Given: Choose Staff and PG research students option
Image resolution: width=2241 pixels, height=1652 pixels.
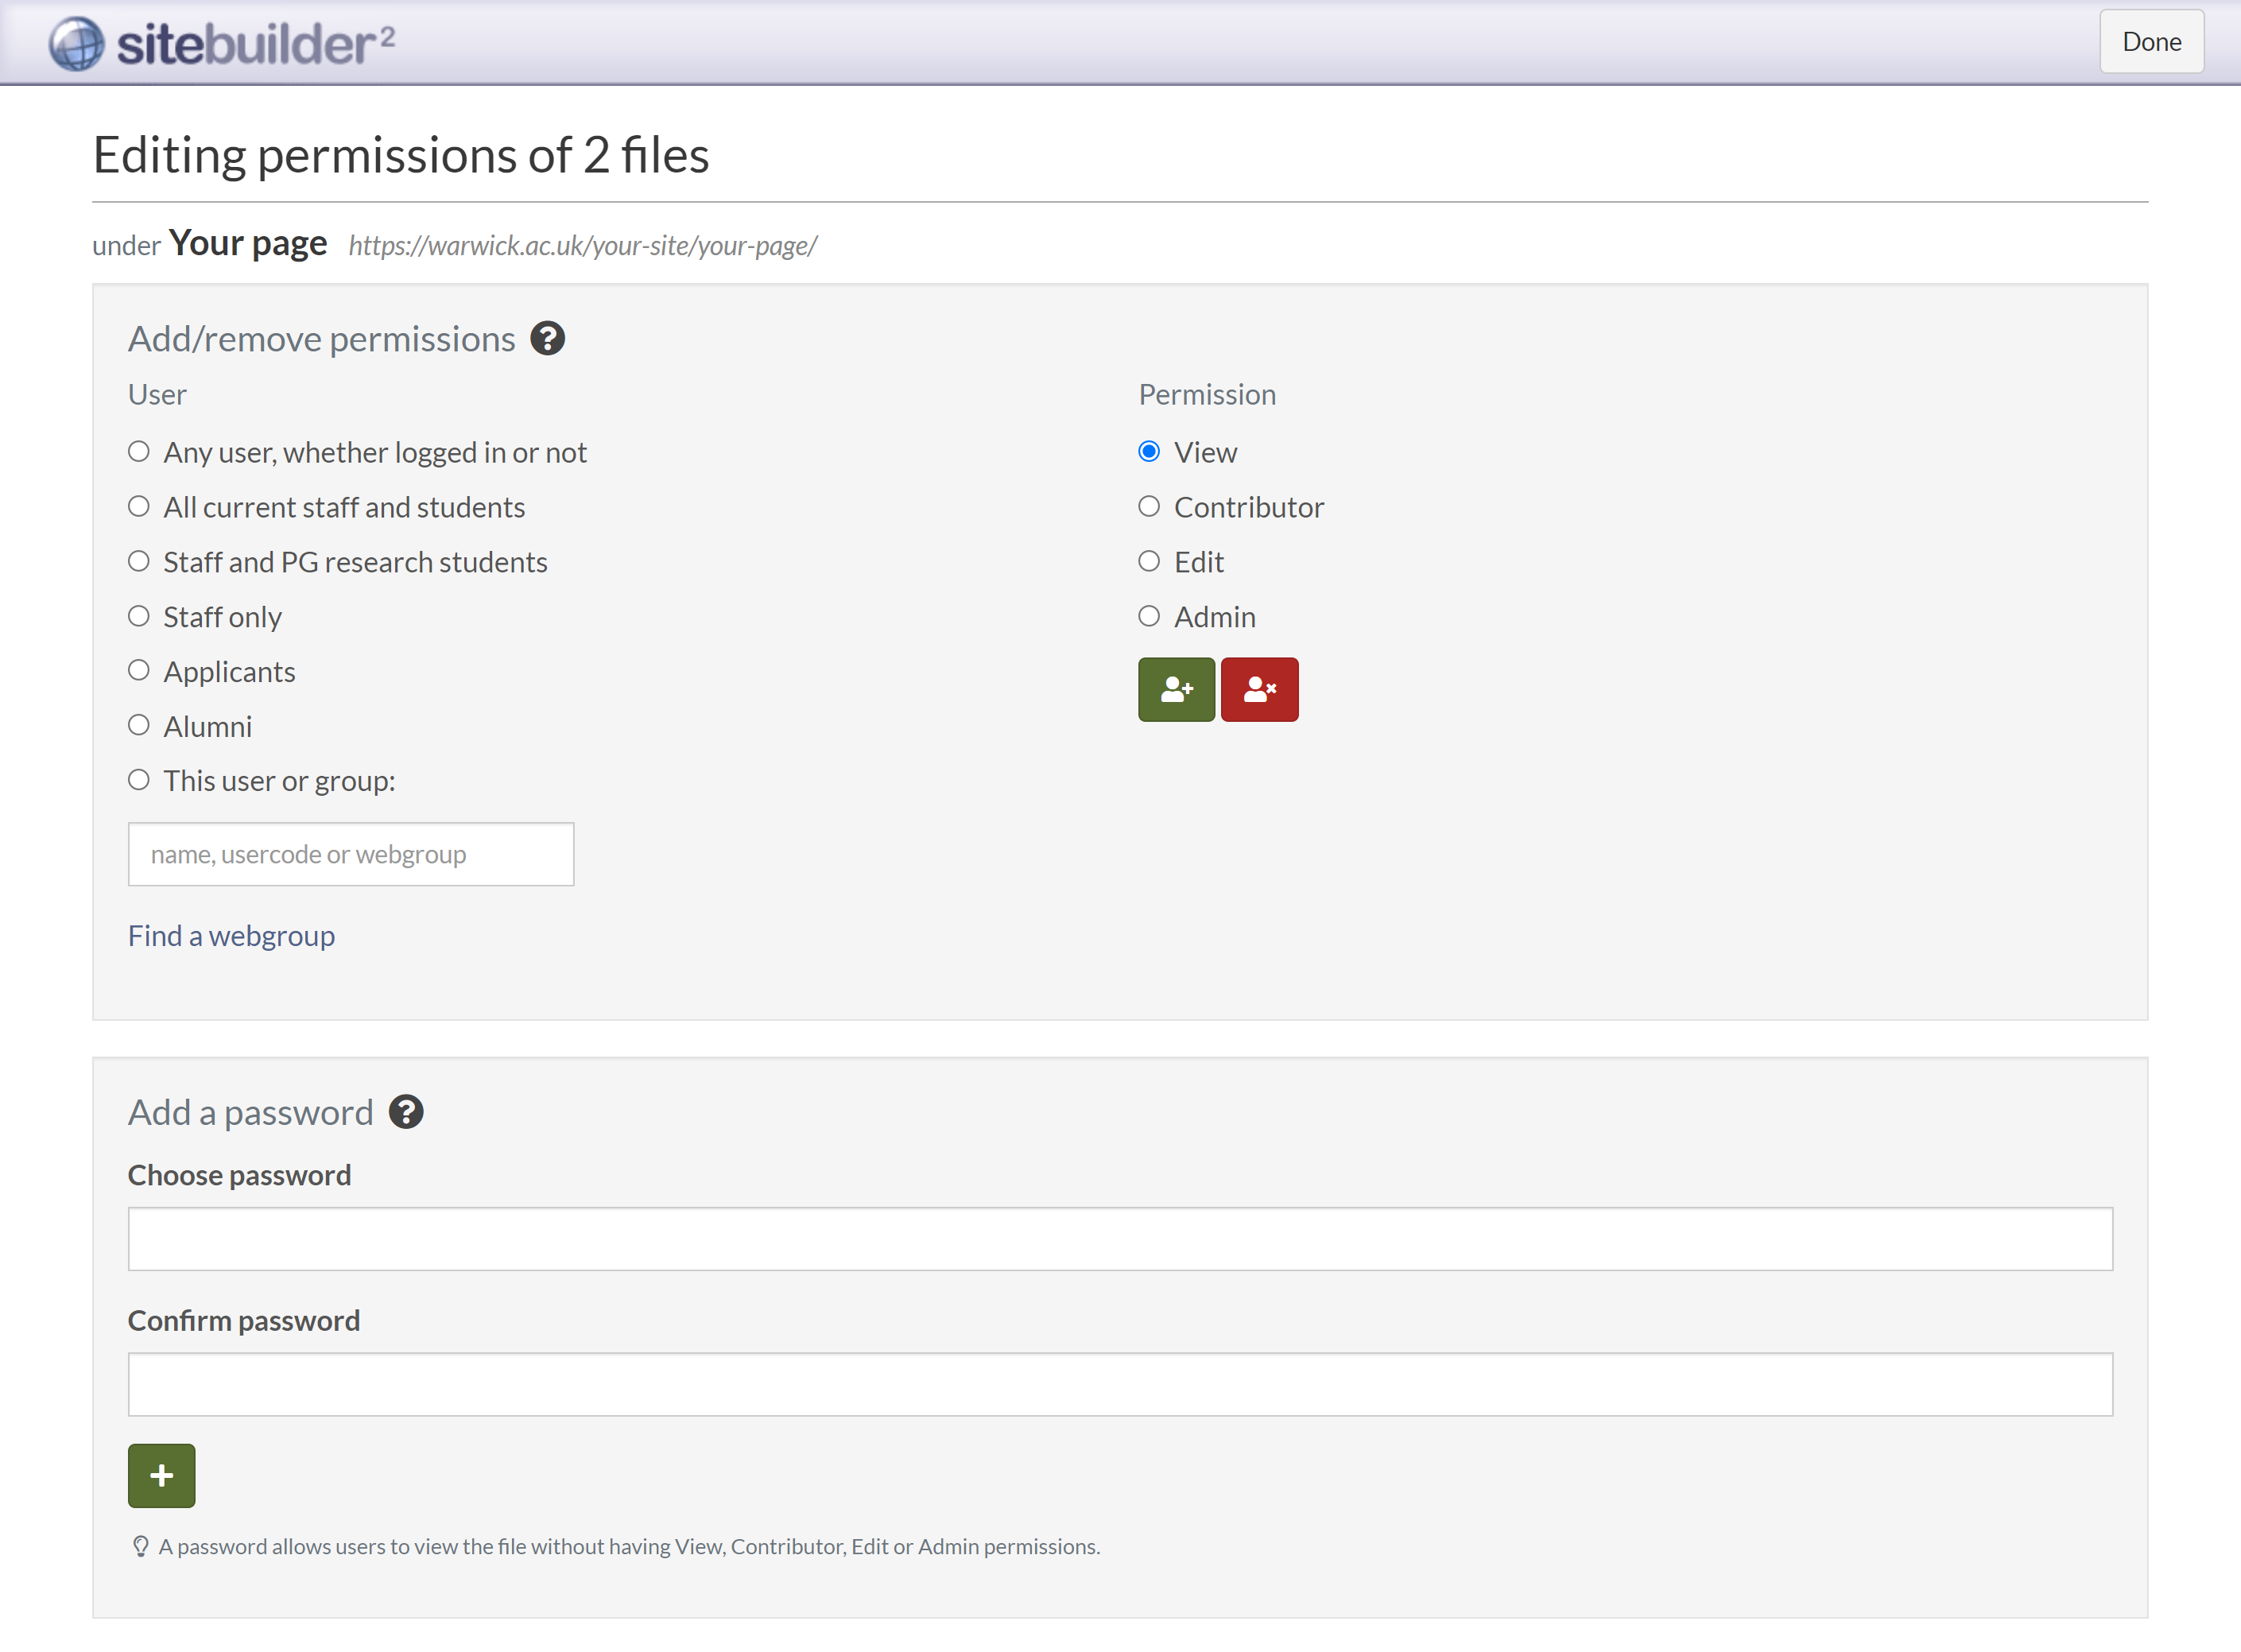Looking at the screenshot, I should coord(139,562).
